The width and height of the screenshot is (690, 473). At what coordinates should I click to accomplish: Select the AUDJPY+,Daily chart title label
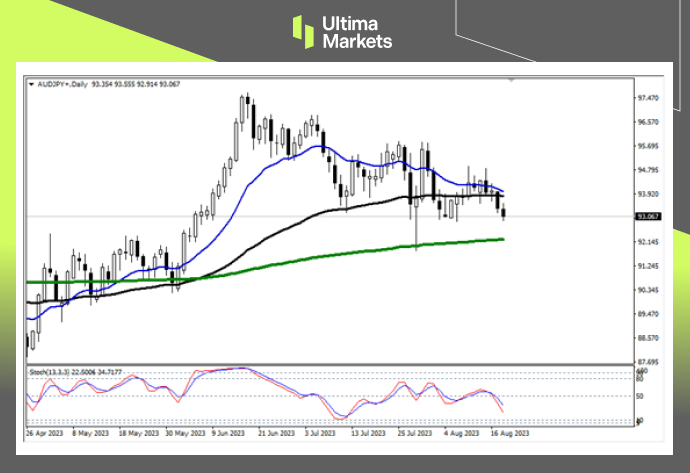62,84
